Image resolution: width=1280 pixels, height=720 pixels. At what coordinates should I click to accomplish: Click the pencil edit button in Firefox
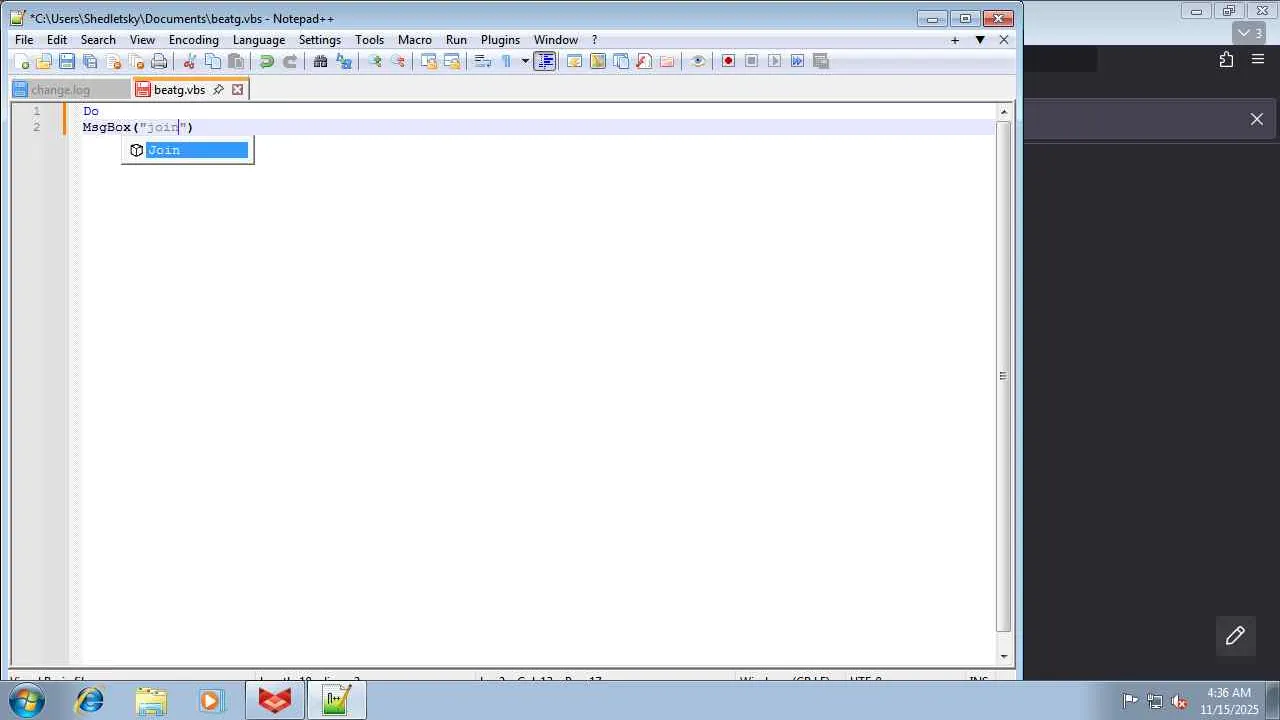click(1235, 636)
